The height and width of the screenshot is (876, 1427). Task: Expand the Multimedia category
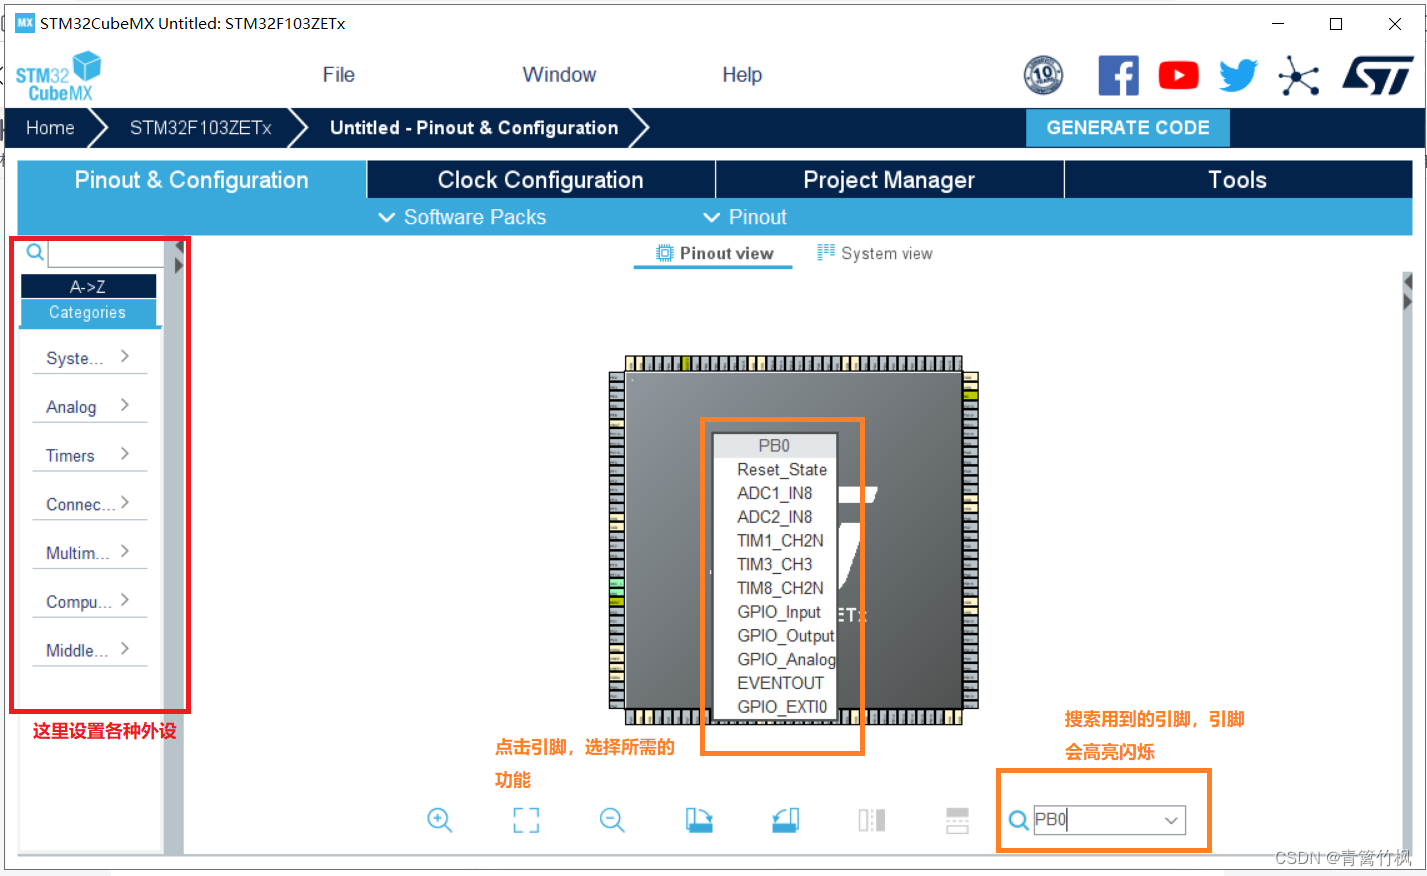89,552
